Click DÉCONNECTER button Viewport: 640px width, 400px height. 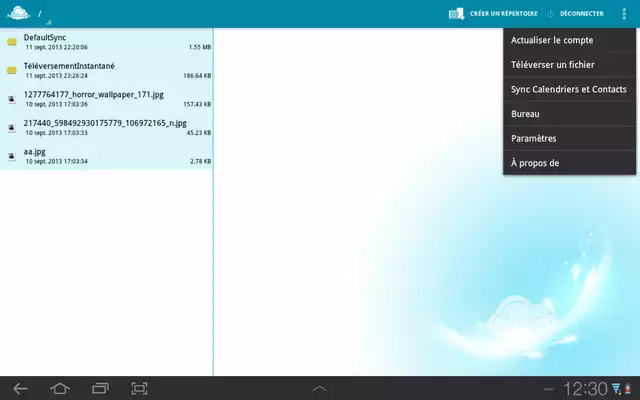582,14
